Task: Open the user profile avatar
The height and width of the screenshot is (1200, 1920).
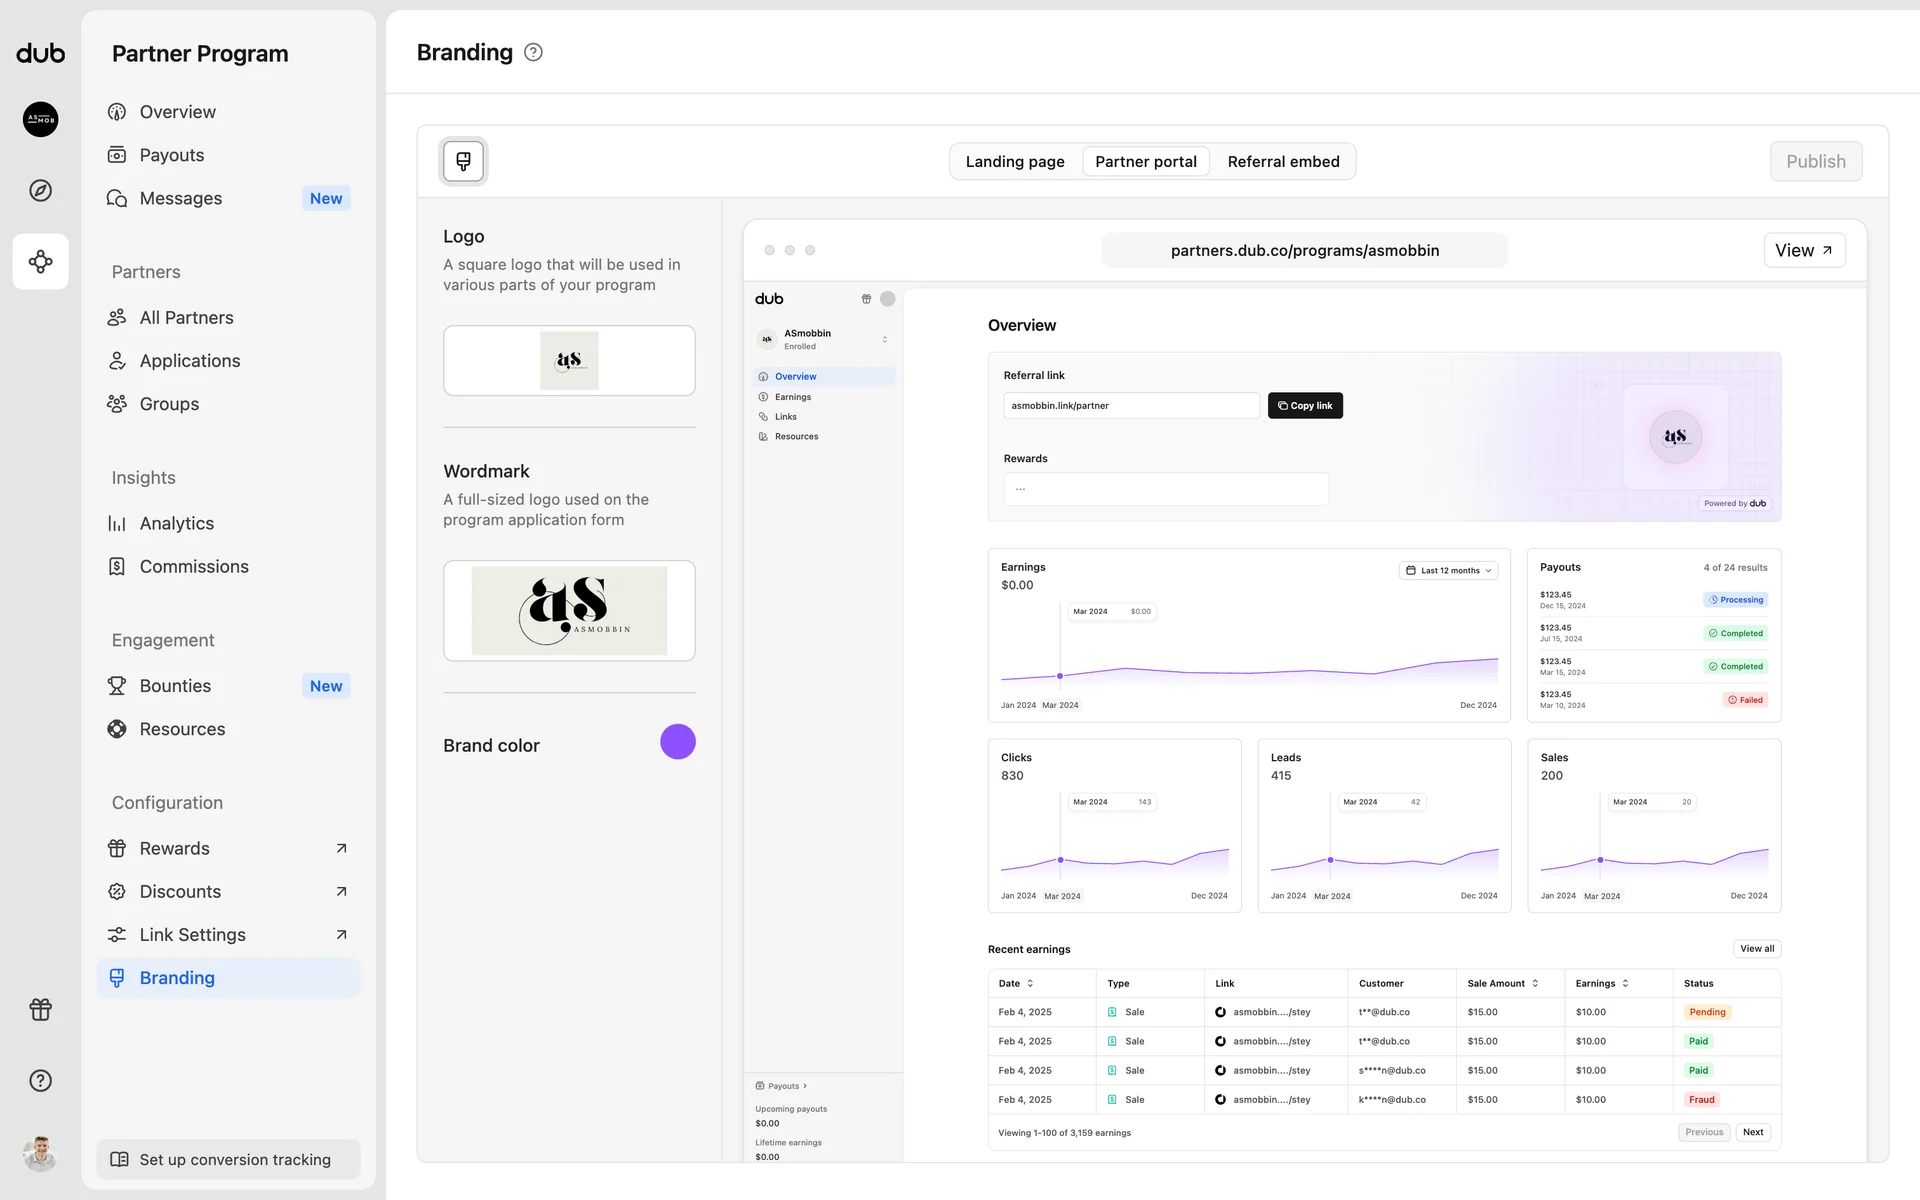Action: (x=40, y=1154)
